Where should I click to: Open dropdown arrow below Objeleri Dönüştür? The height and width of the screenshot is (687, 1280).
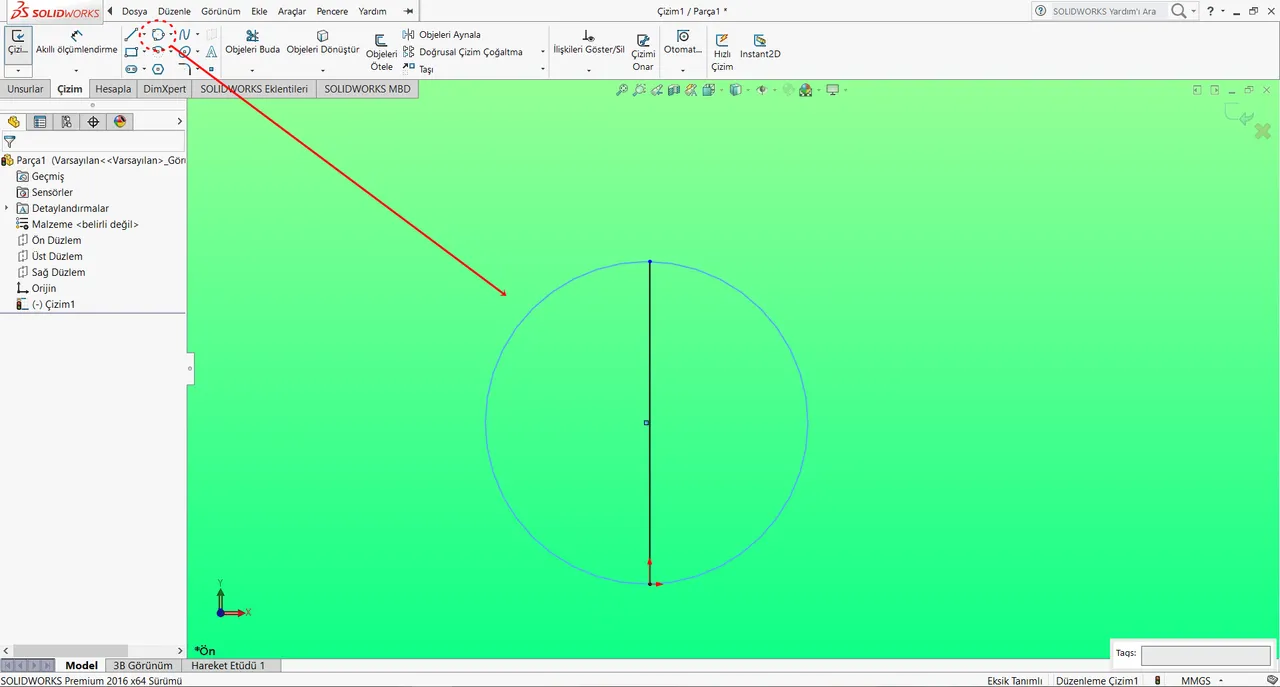pyautogui.click(x=322, y=70)
